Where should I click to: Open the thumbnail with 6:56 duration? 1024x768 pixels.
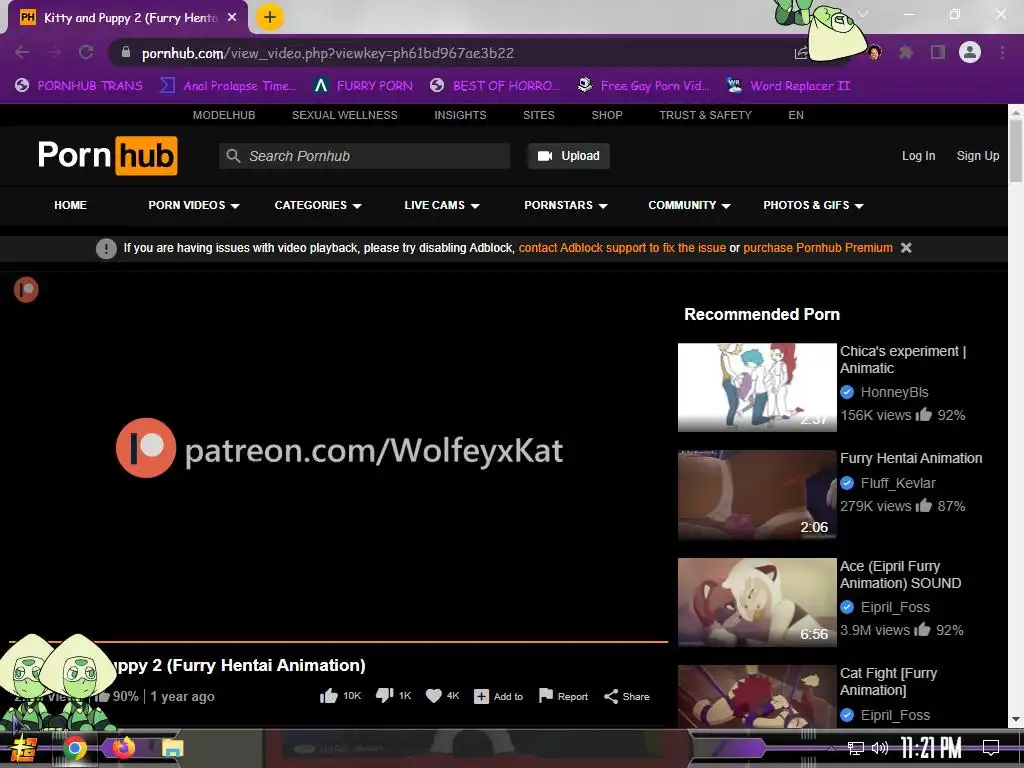click(x=757, y=601)
